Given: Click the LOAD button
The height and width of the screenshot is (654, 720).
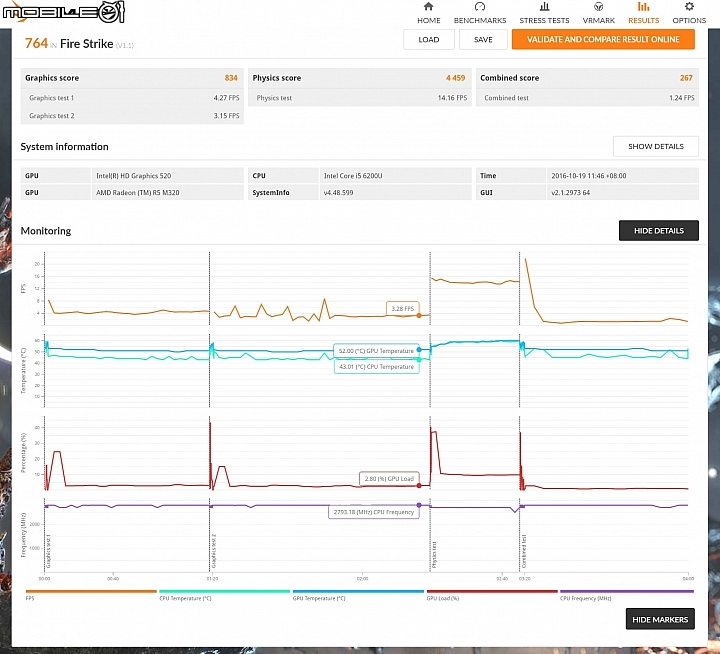Looking at the screenshot, I should [428, 39].
